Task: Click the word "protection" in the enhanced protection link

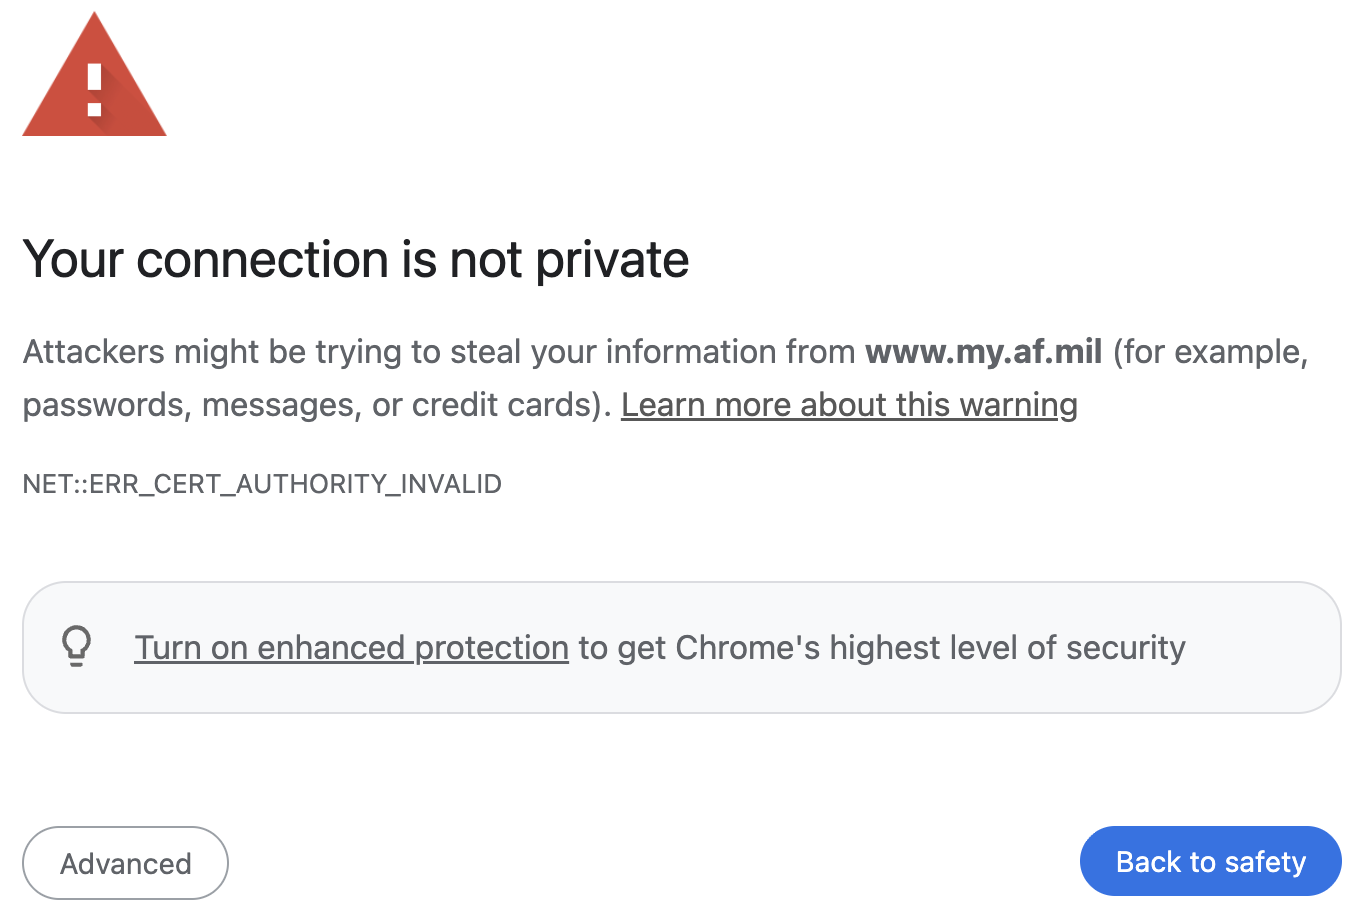Action: point(491,648)
